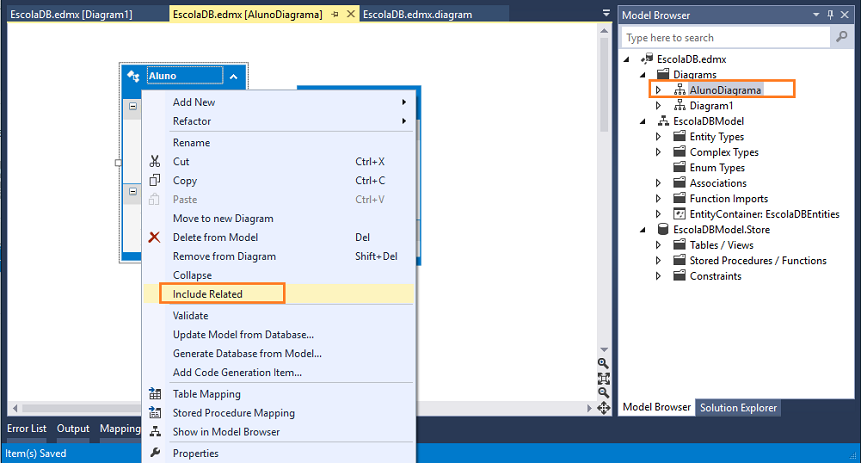
Task: Open the Error List tab
Action: (x=27, y=428)
